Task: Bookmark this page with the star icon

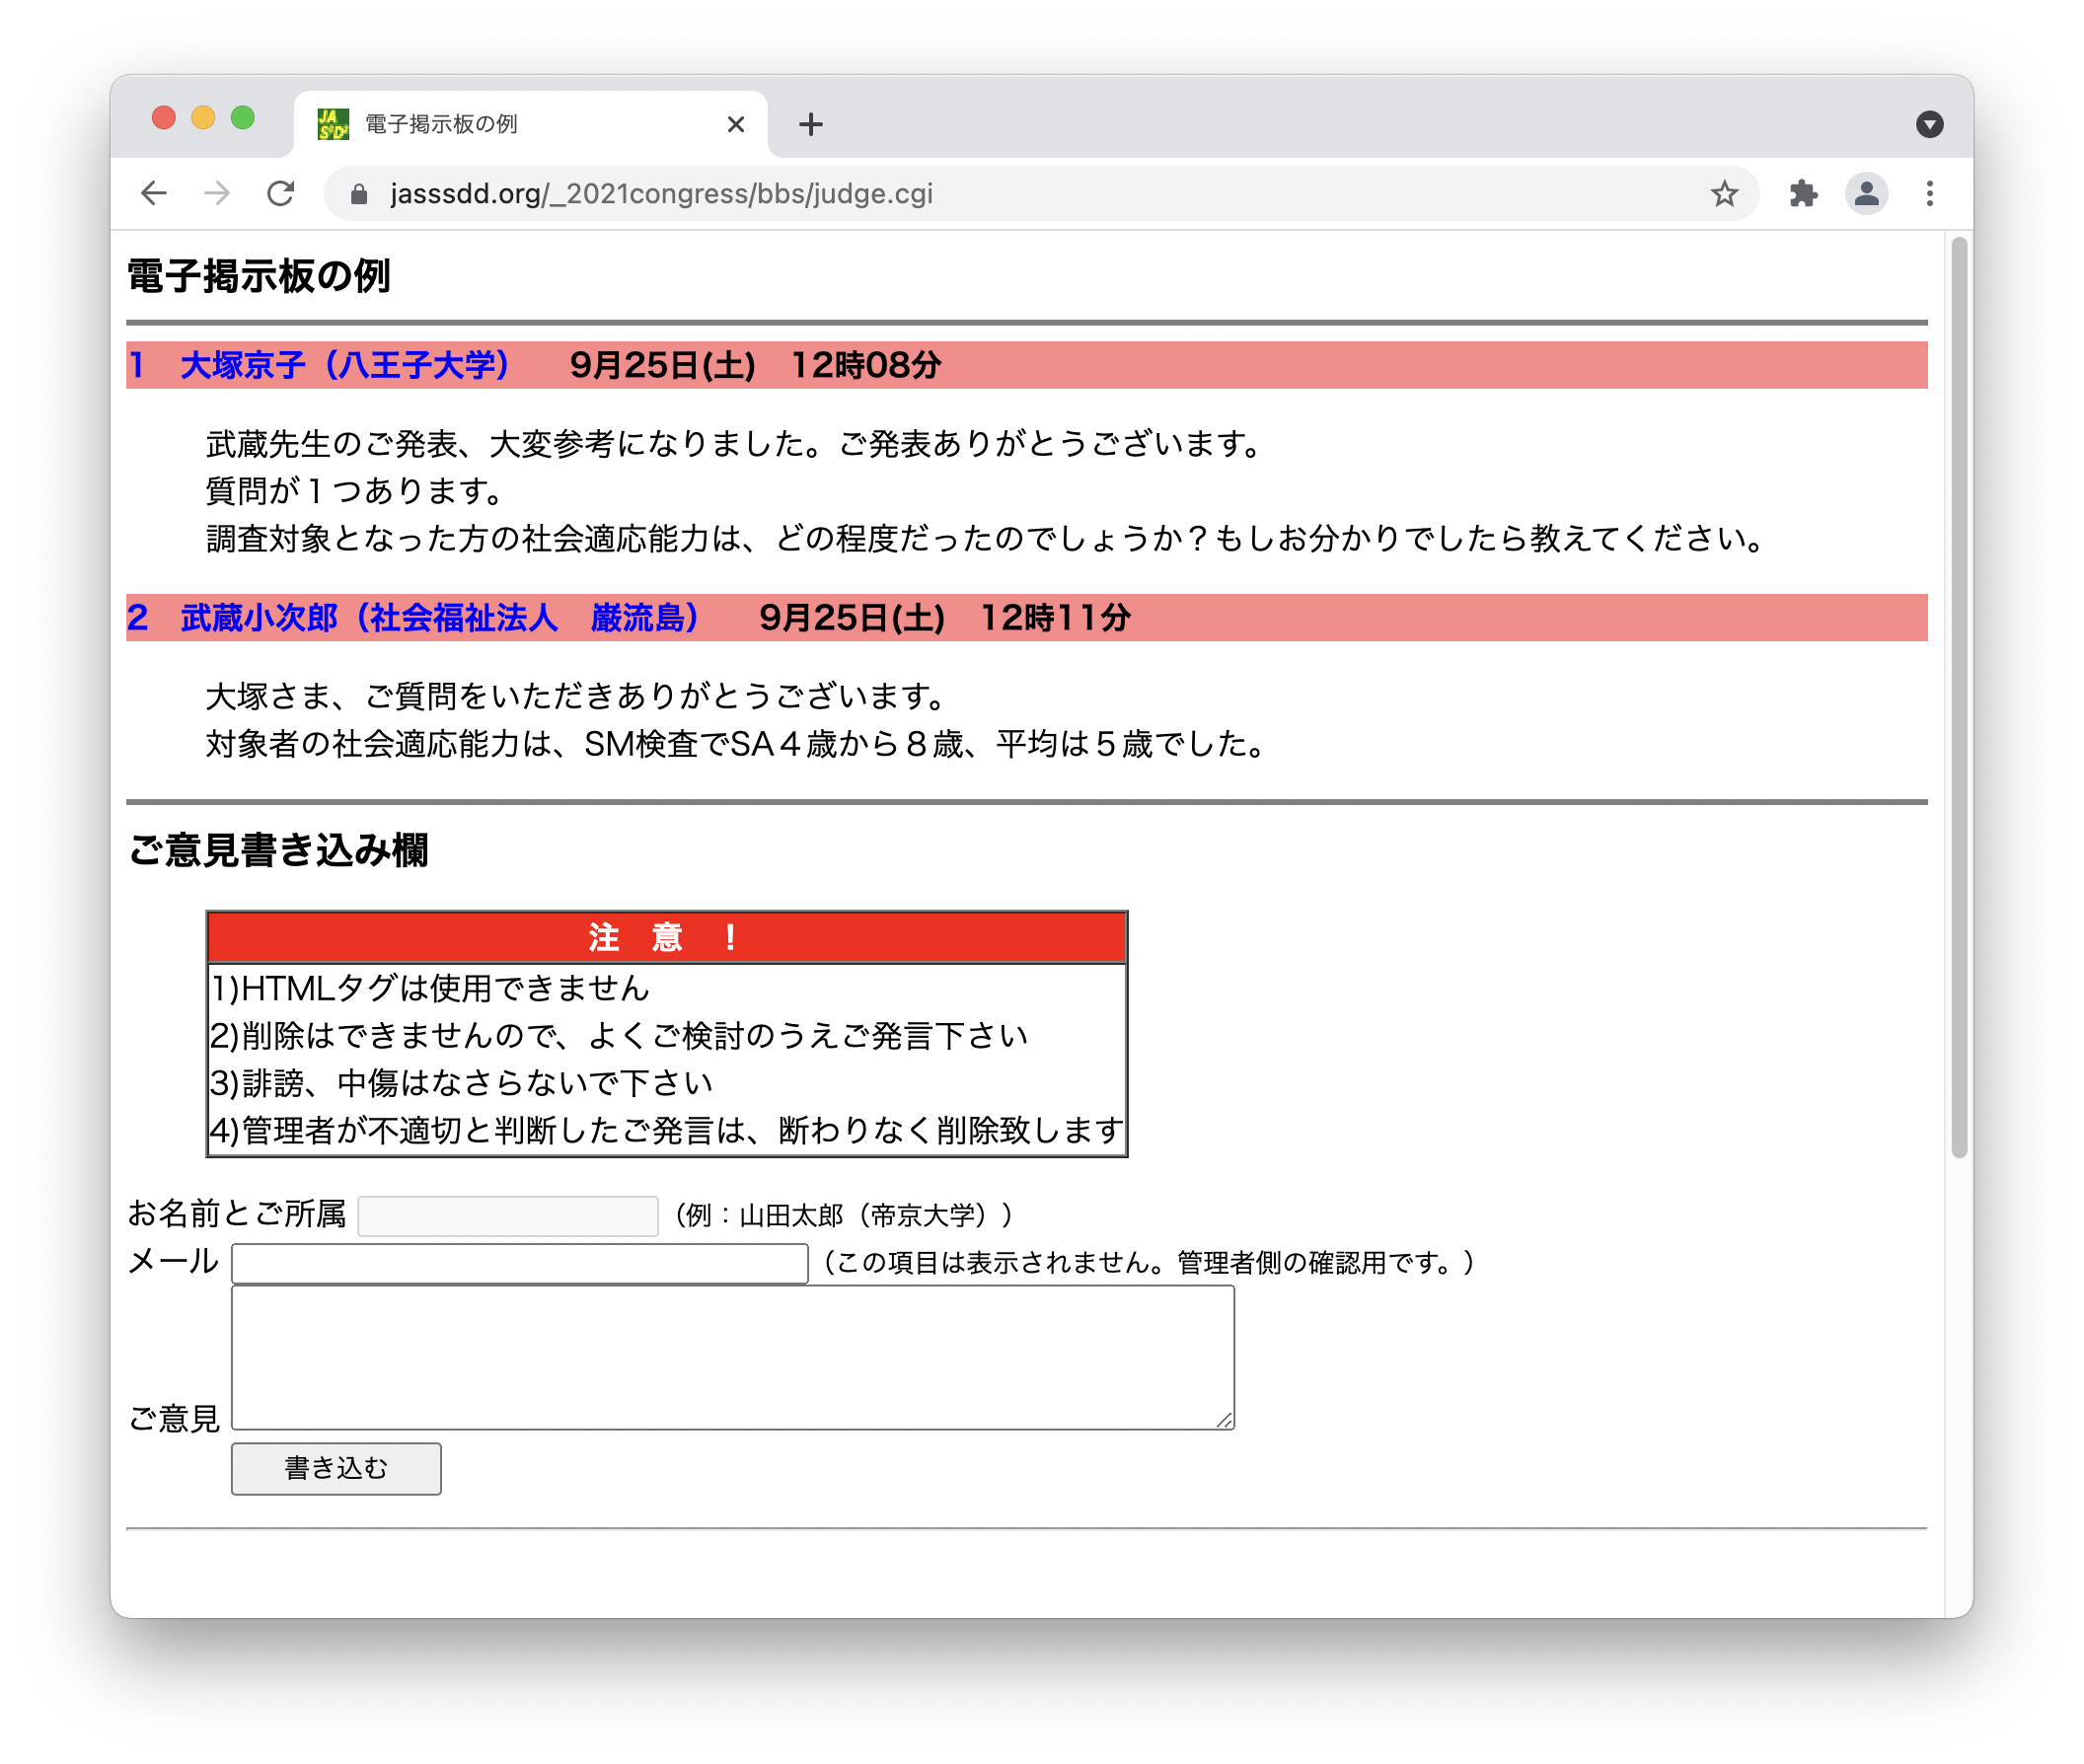Action: 1723,193
